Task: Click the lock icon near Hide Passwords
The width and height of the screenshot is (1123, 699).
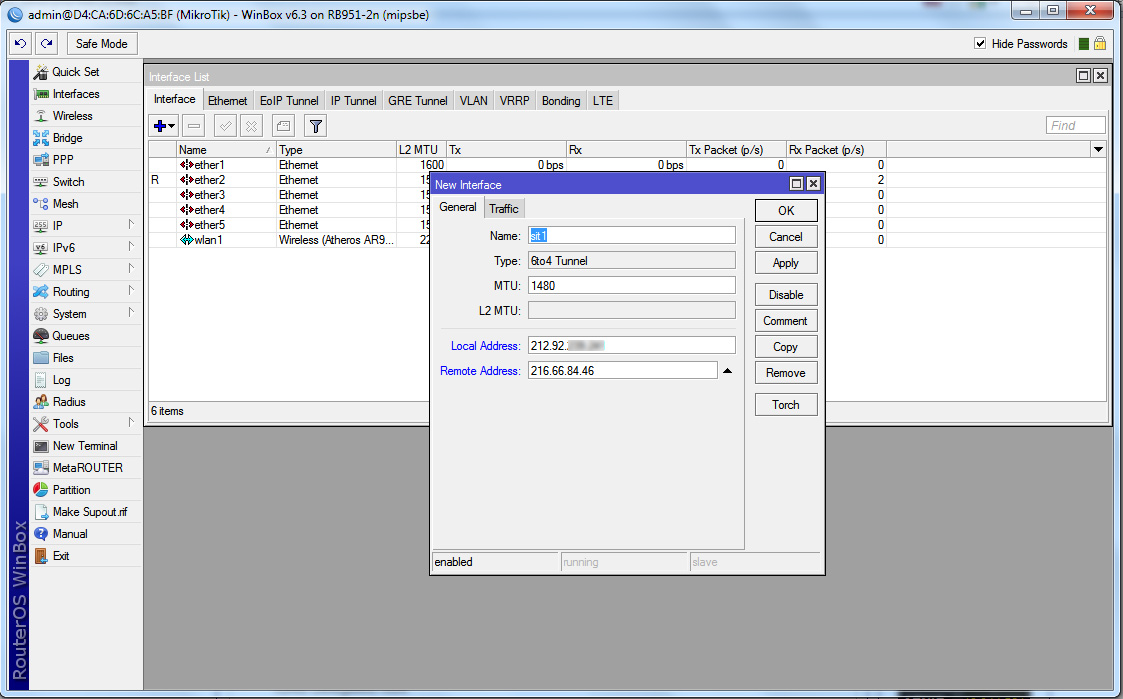Action: pyautogui.click(x=1100, y=44)
